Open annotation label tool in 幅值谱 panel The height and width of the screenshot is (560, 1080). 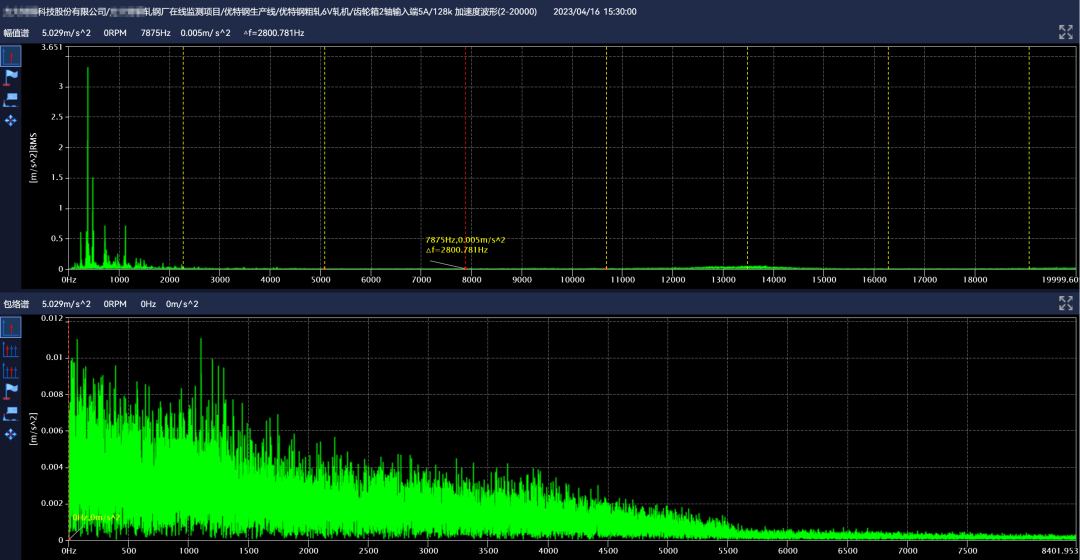click(11, 99)
